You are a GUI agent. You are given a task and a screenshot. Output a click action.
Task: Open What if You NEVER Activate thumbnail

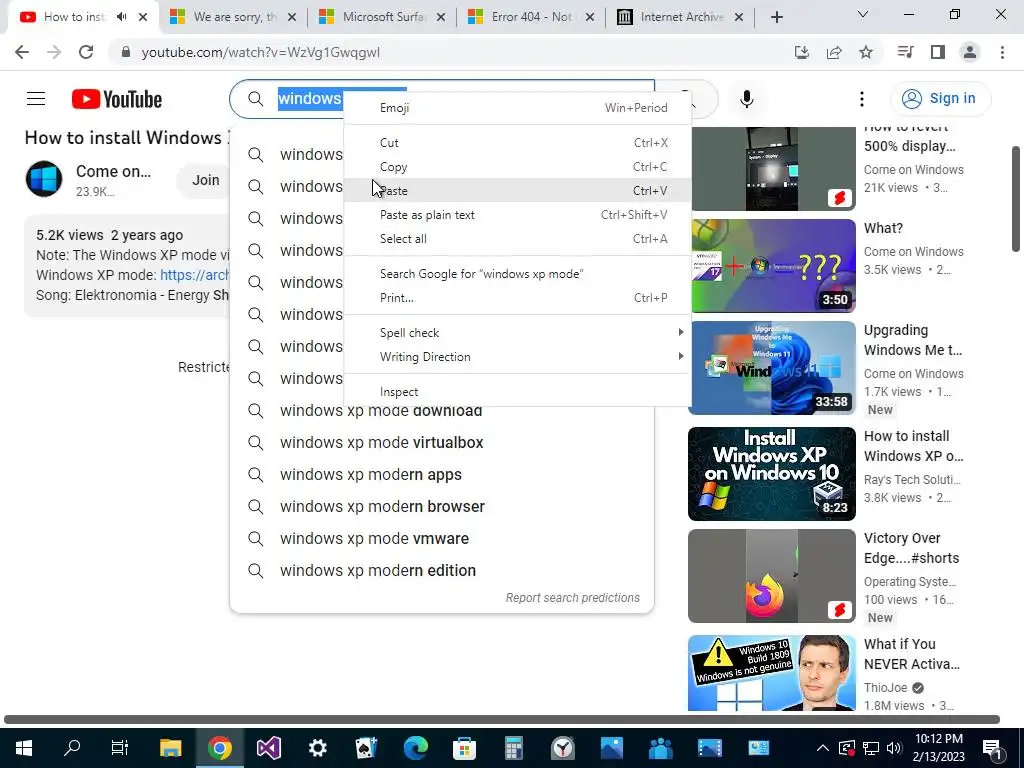772,673
